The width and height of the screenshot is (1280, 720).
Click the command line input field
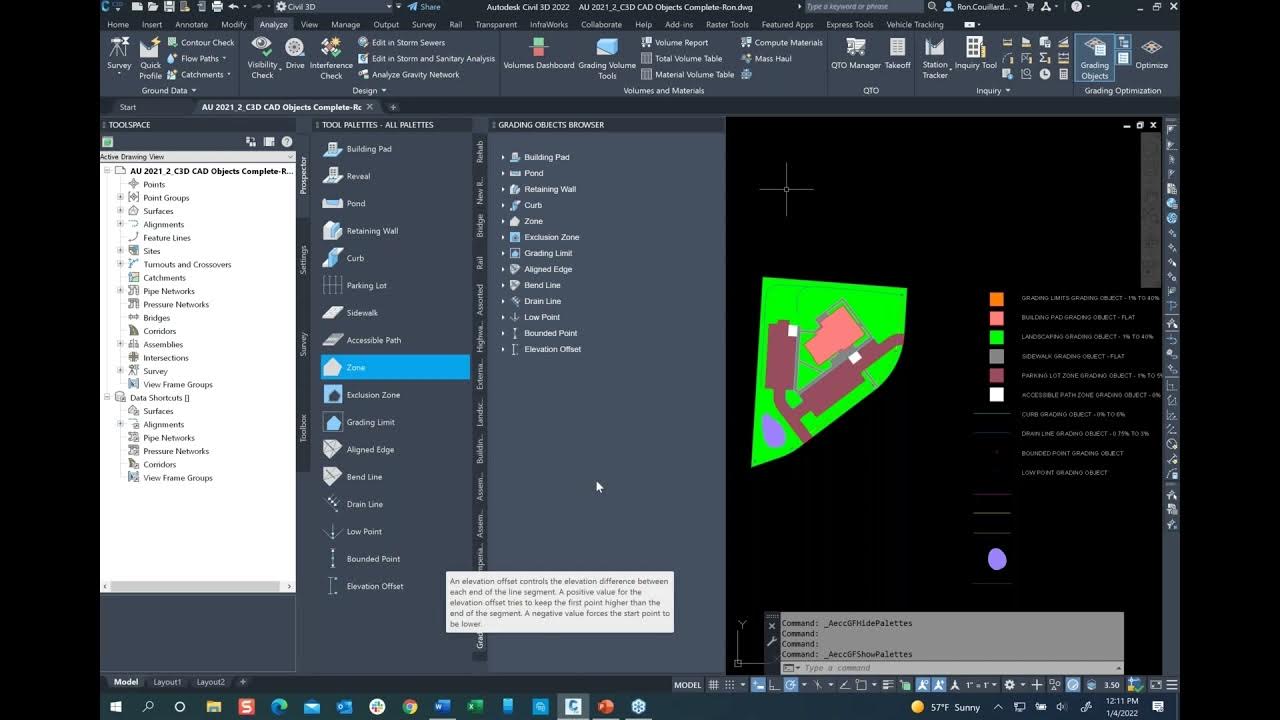point(955,668)
